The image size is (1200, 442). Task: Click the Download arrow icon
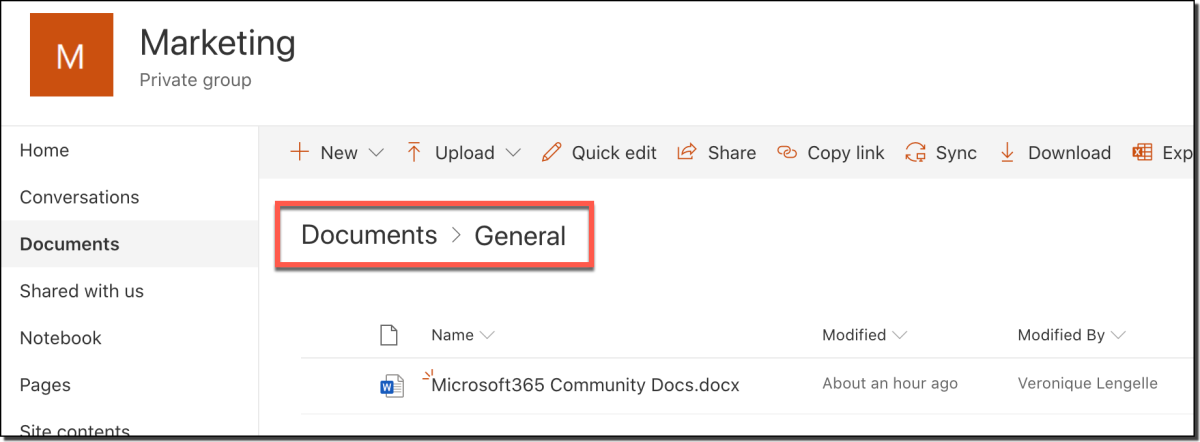1007,152
